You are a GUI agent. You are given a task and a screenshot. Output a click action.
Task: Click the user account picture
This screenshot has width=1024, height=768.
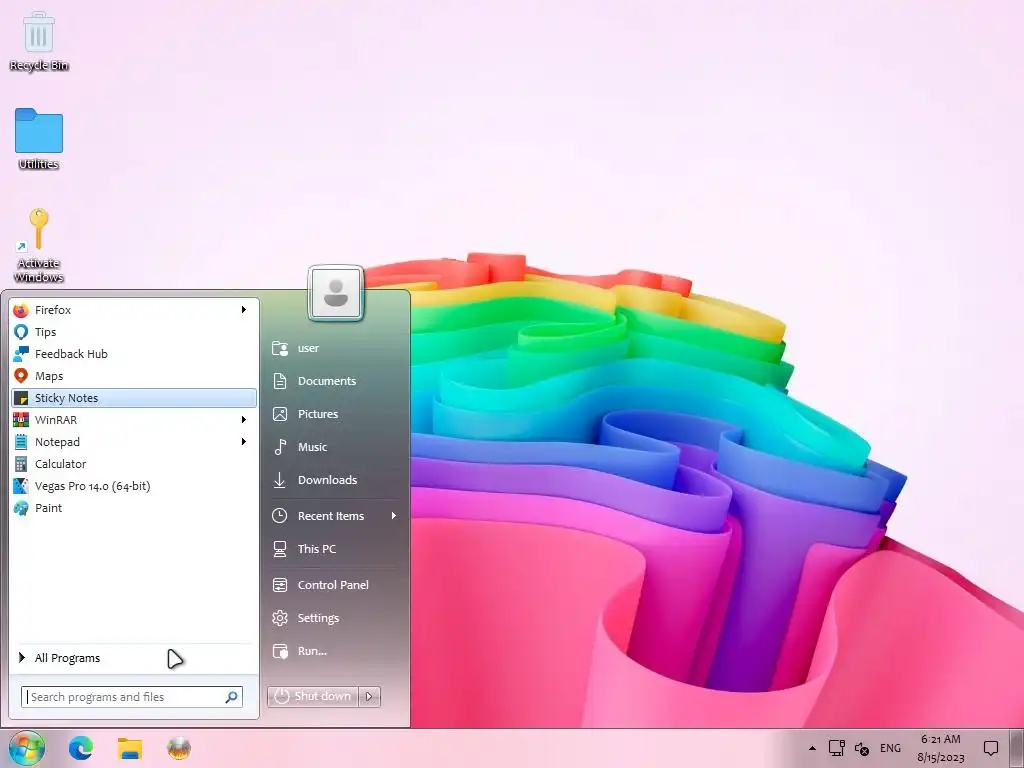336,293
